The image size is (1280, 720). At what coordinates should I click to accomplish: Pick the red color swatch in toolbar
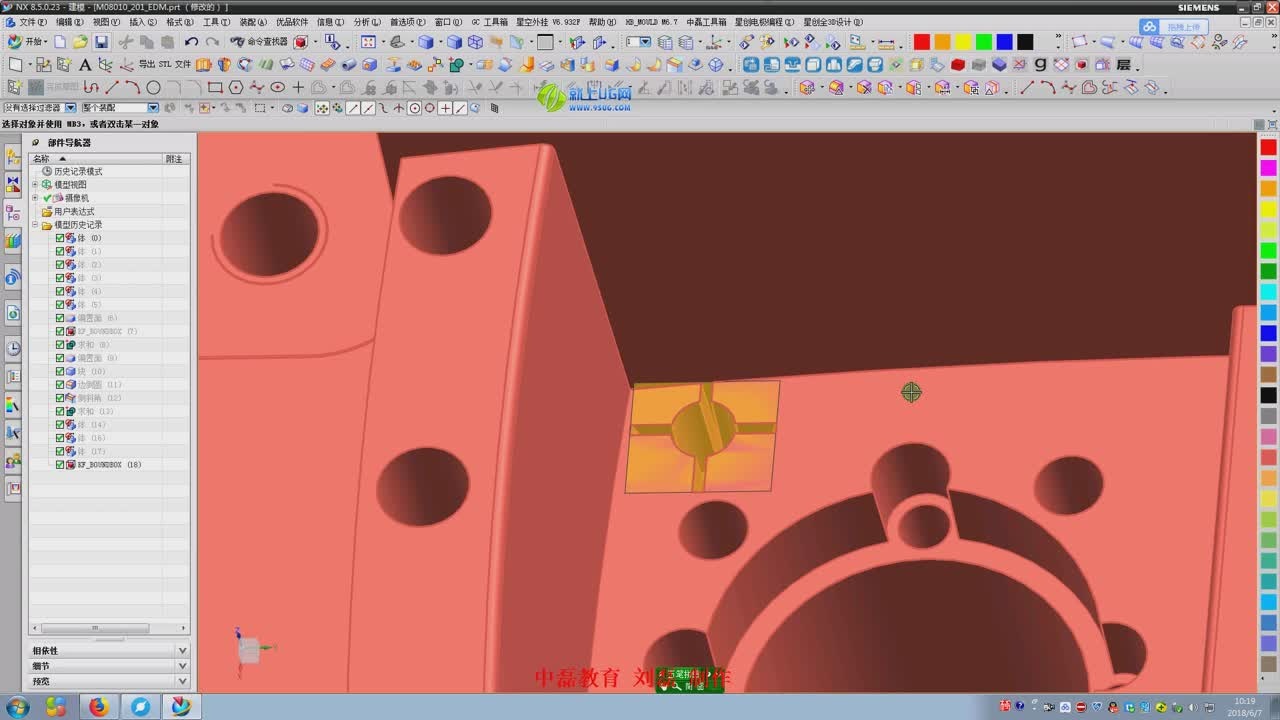click(921, 42)
